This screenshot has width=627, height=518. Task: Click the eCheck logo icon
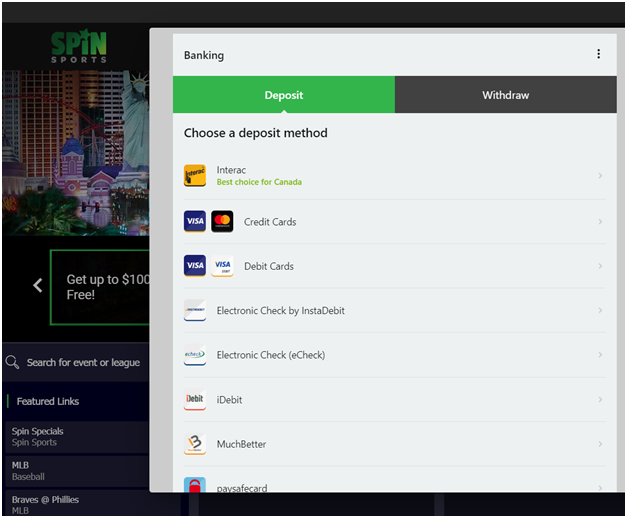pyautogui.click(x=195, y=355)
